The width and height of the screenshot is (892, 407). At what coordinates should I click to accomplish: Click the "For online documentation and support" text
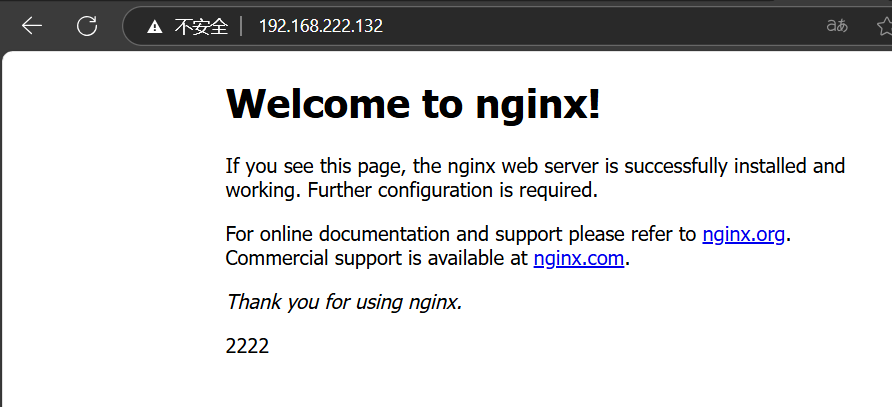click(x=395, y=235)
